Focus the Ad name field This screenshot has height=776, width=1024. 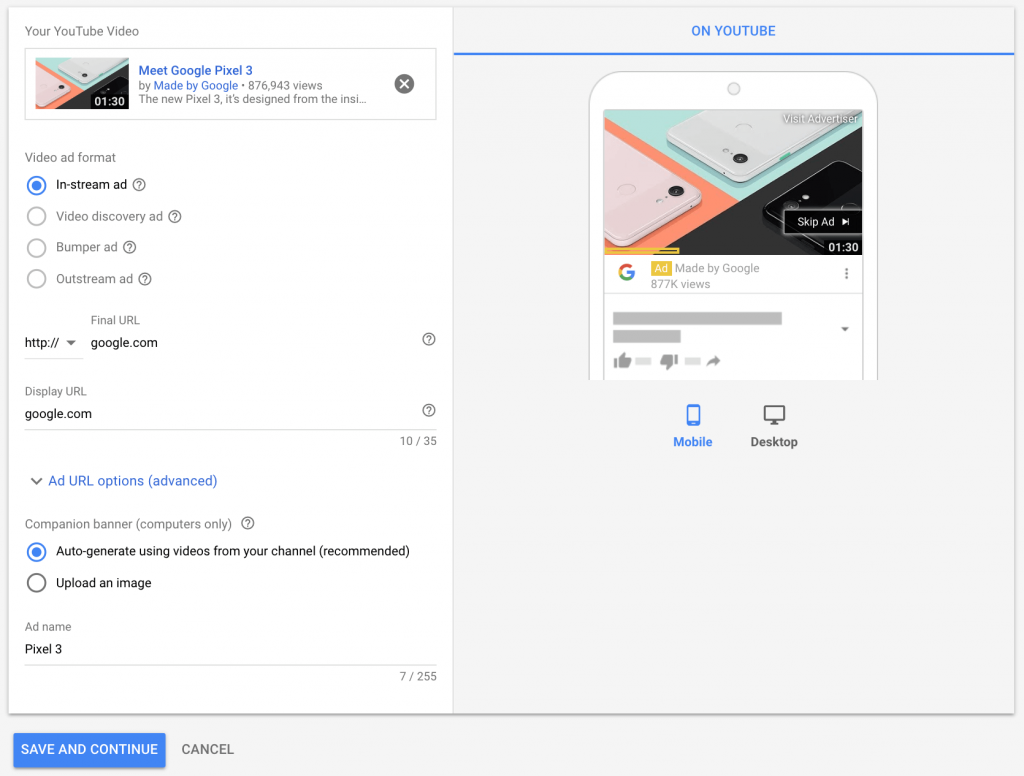[231, 649]
